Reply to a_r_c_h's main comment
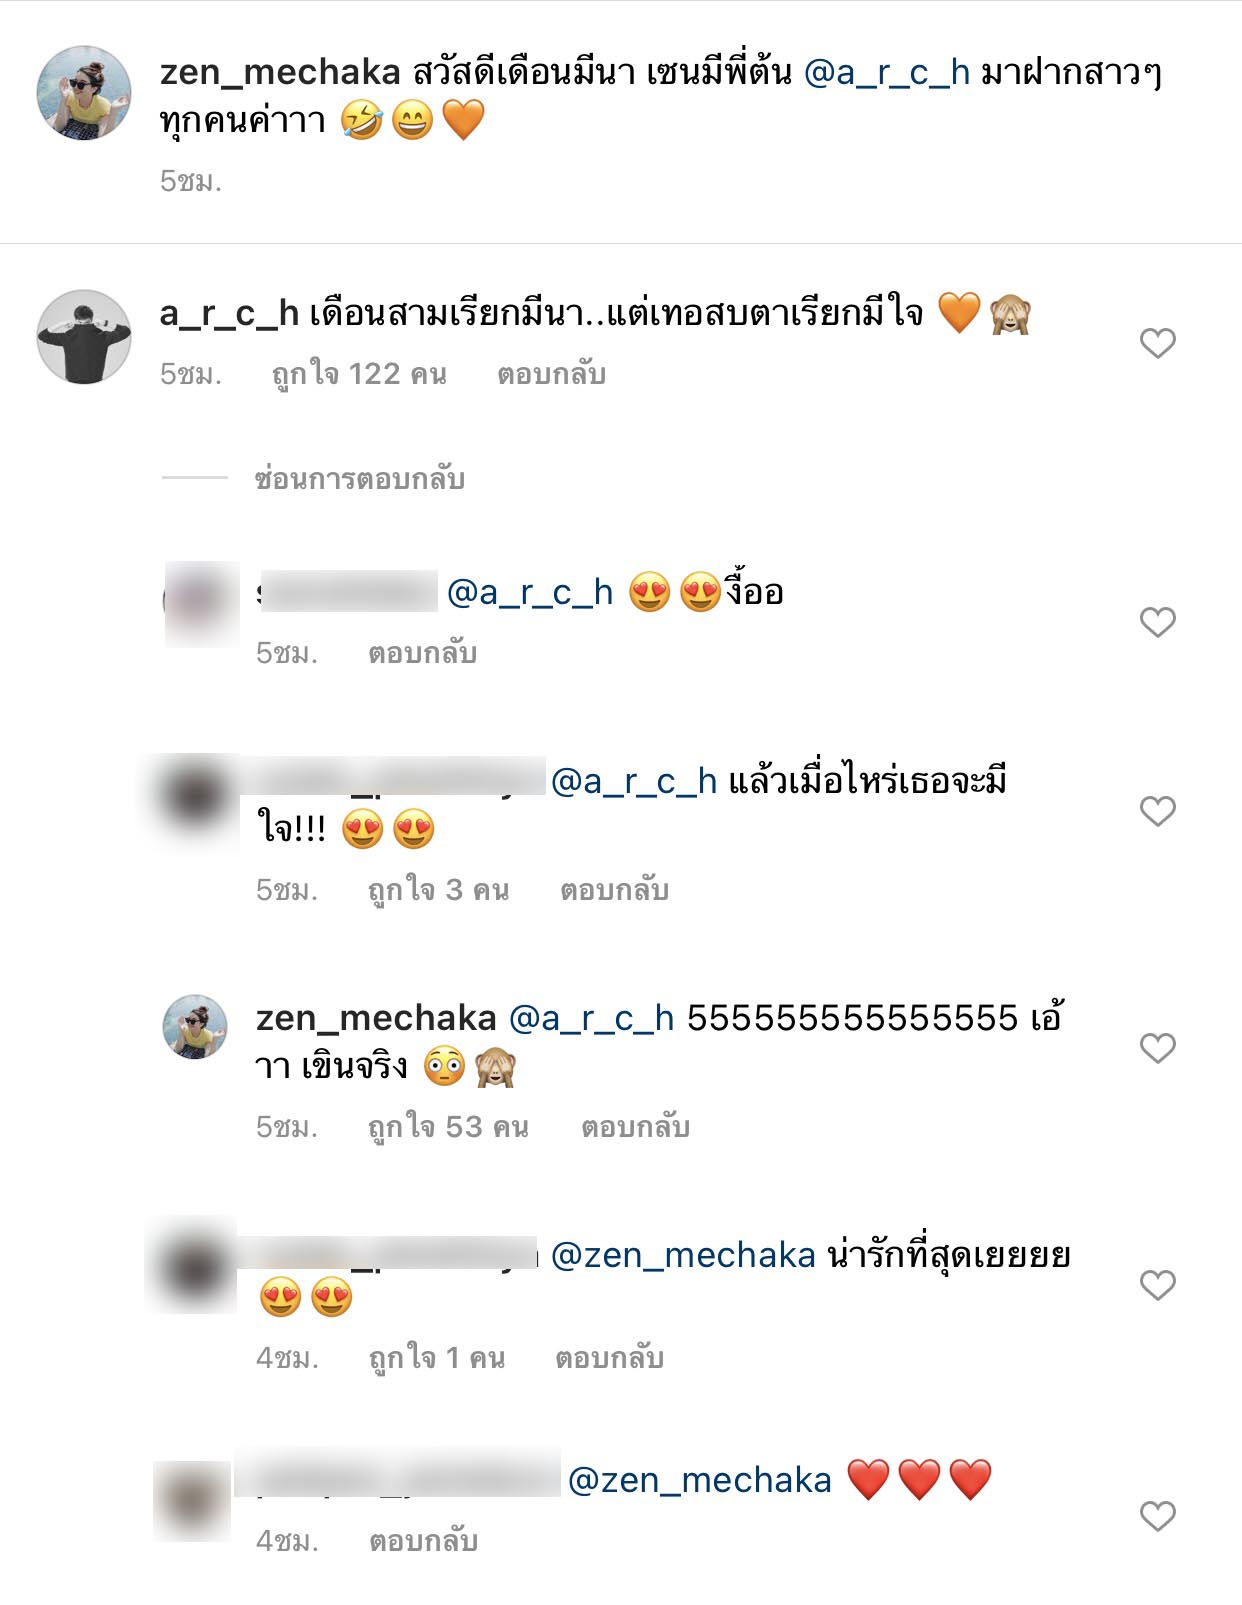This screenshot has width=1242, height=1605. pyautogui.click(x=552, y=374)
